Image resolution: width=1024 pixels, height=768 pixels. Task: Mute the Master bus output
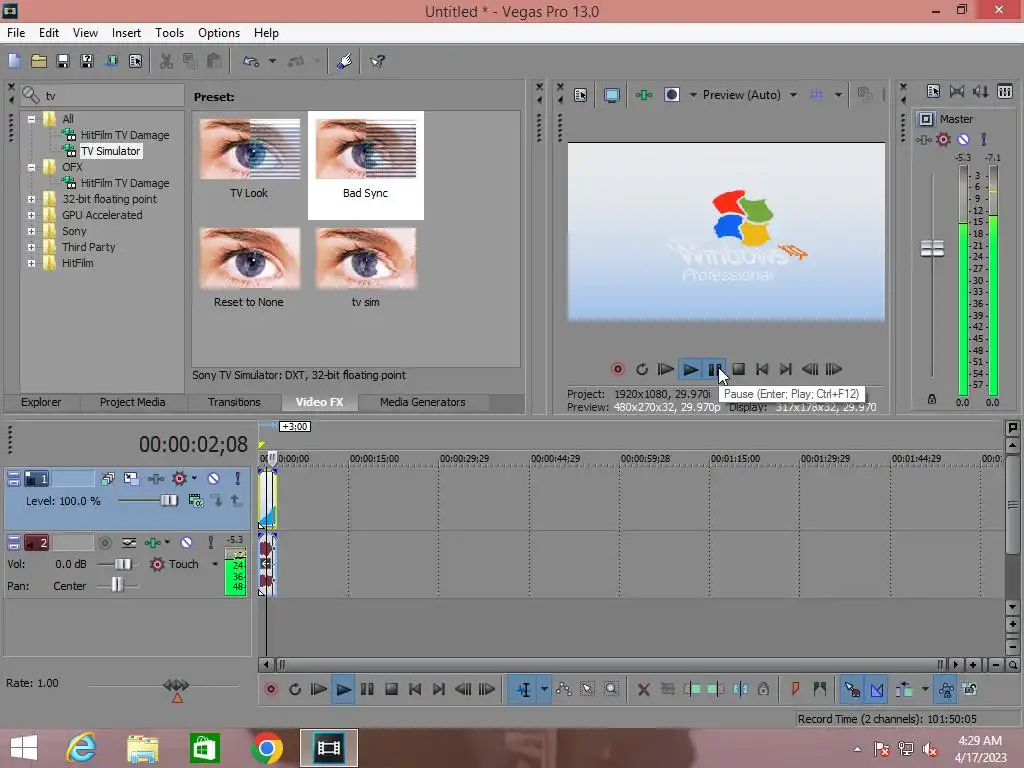tap(963, 140)
